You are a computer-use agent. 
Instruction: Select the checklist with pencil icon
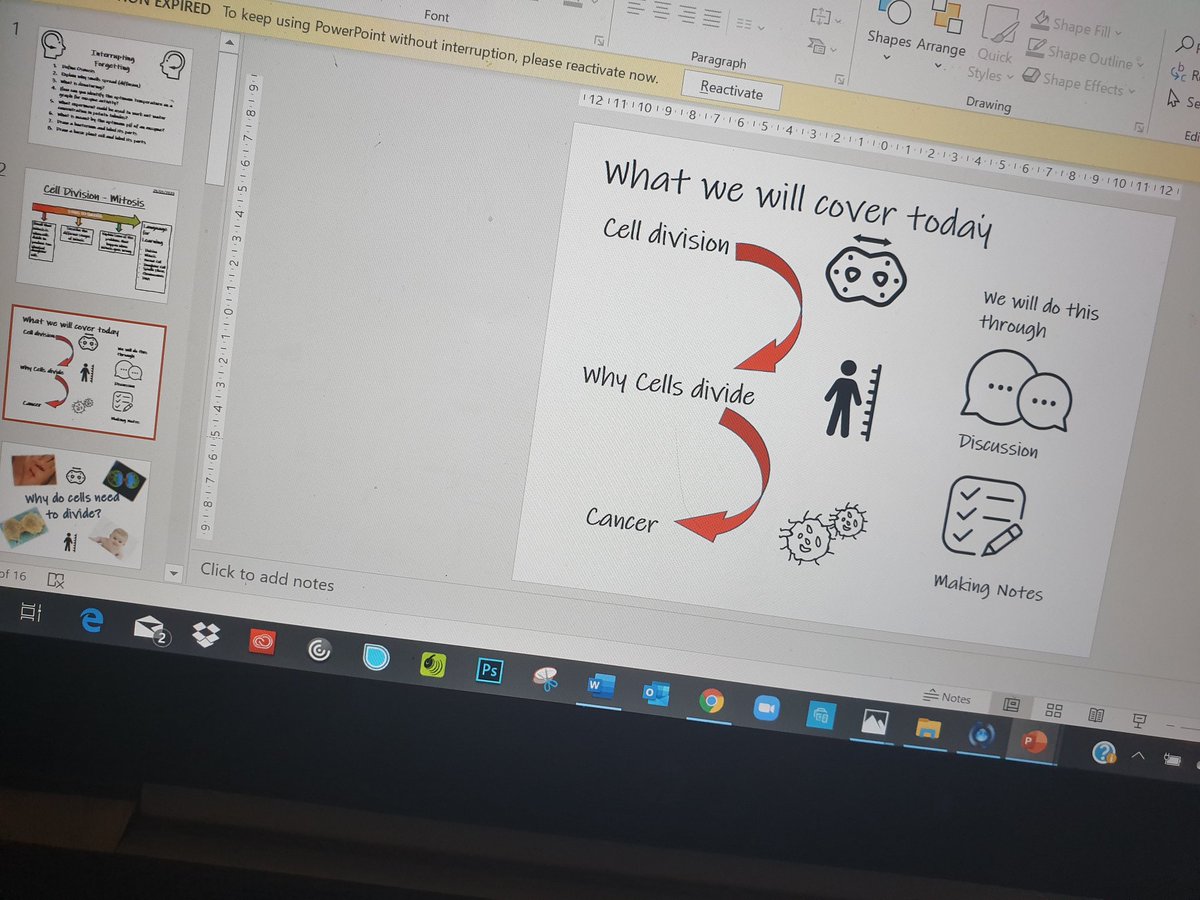click(983, 516)
